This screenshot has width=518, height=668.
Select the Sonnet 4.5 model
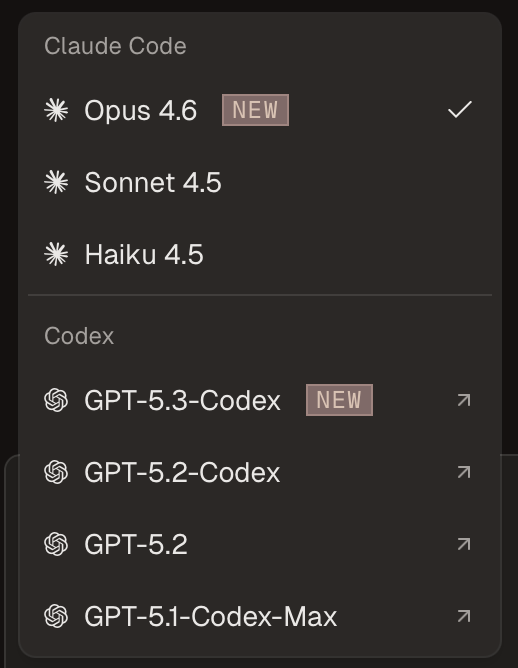[x=260, y=182]
